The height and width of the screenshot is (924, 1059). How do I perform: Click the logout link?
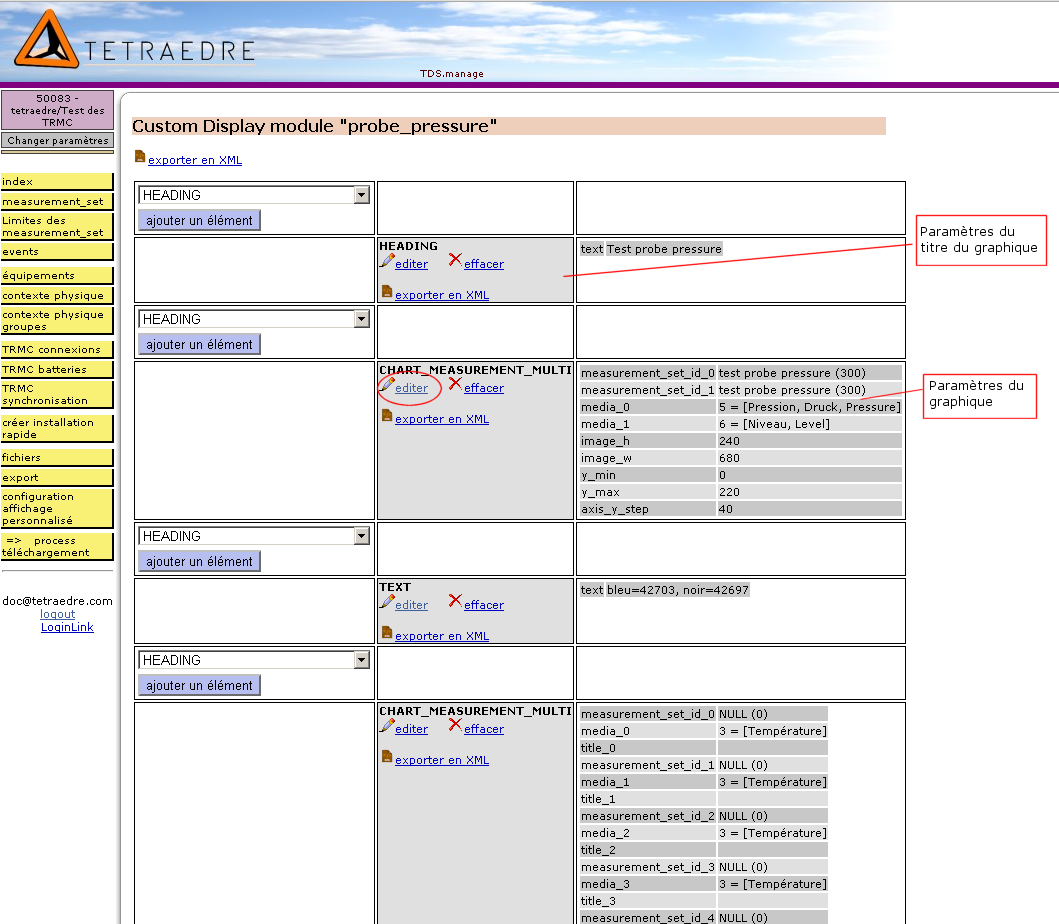click(57, 614)
